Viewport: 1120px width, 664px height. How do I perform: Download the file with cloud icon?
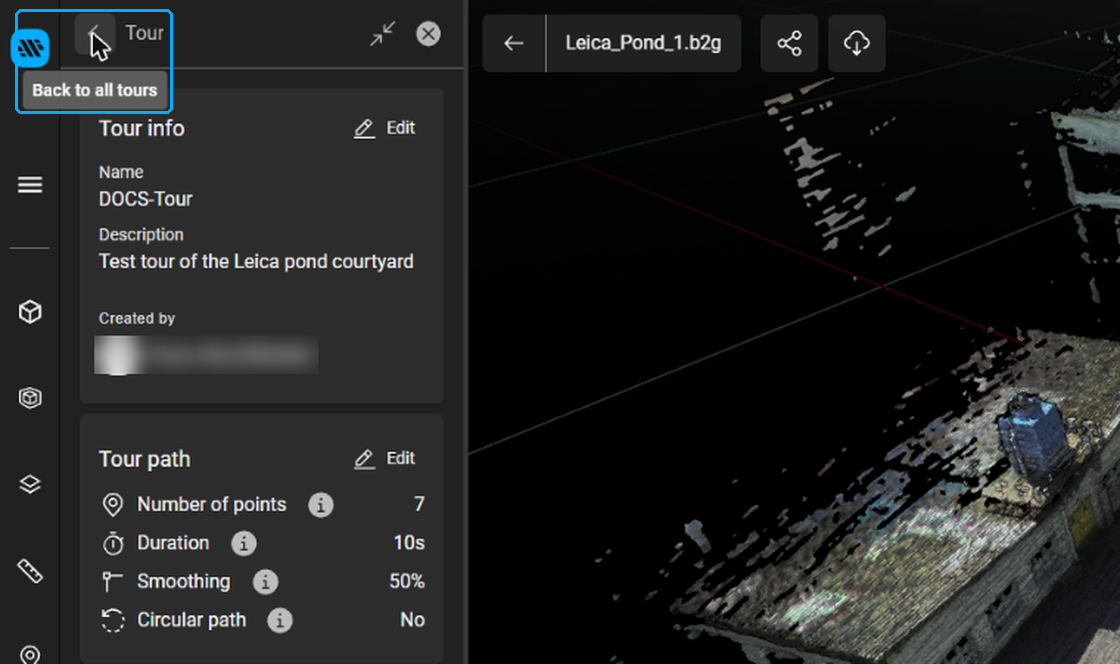[856, 44]
